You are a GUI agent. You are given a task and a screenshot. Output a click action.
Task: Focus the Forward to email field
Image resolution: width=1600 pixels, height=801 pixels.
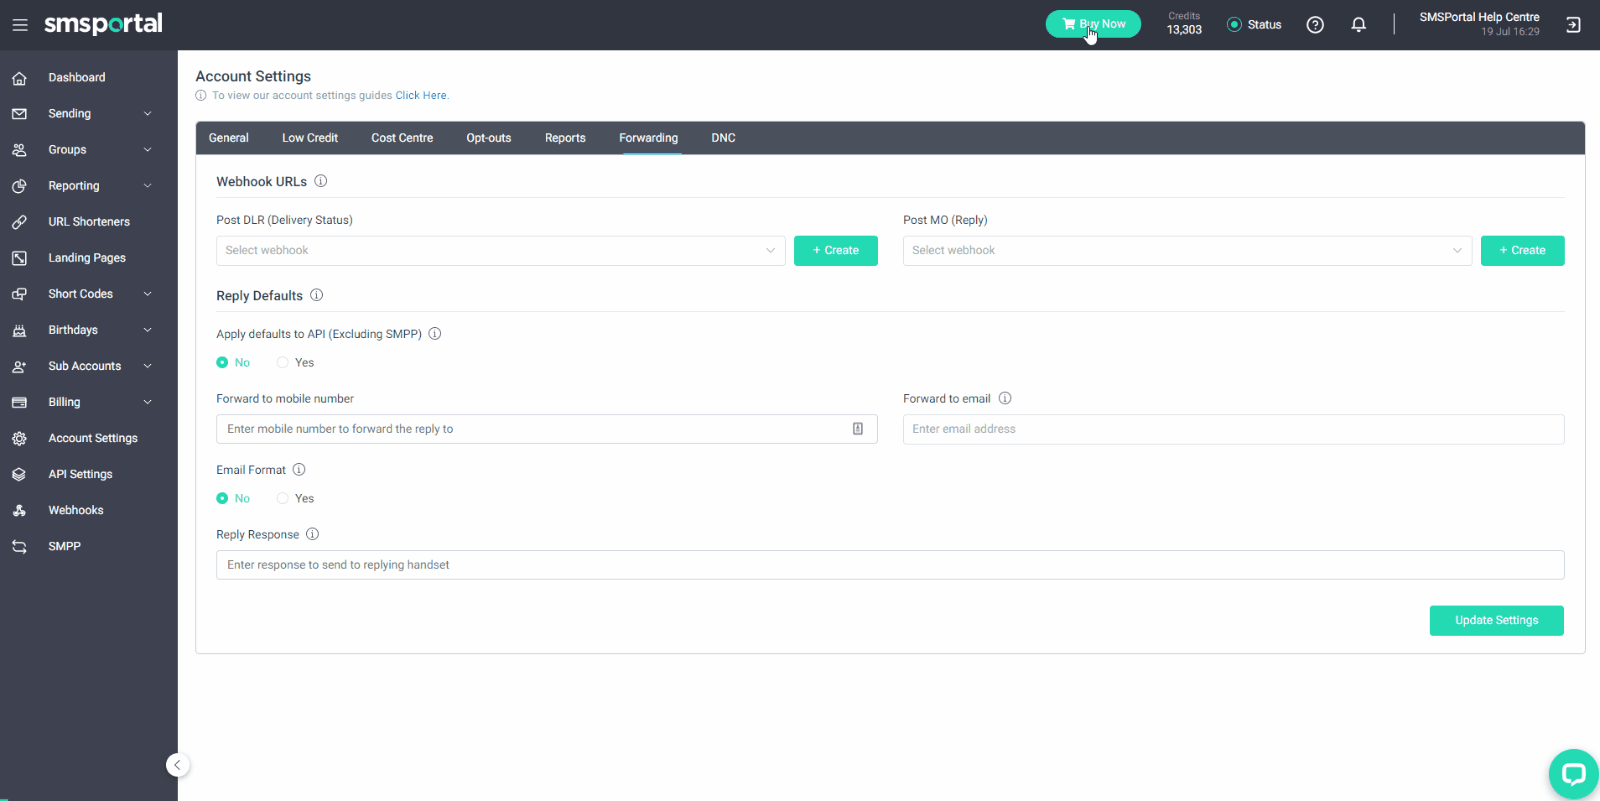[1234, 429]
